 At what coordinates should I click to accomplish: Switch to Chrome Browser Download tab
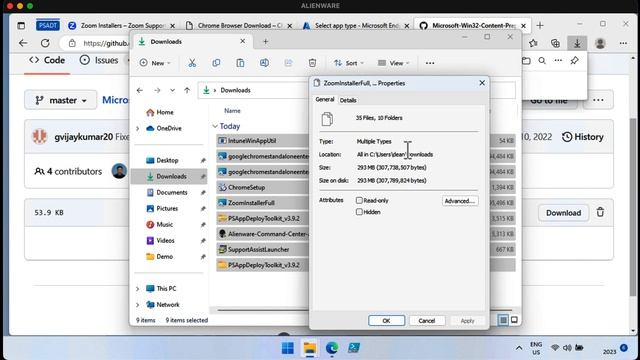point(239,25)
